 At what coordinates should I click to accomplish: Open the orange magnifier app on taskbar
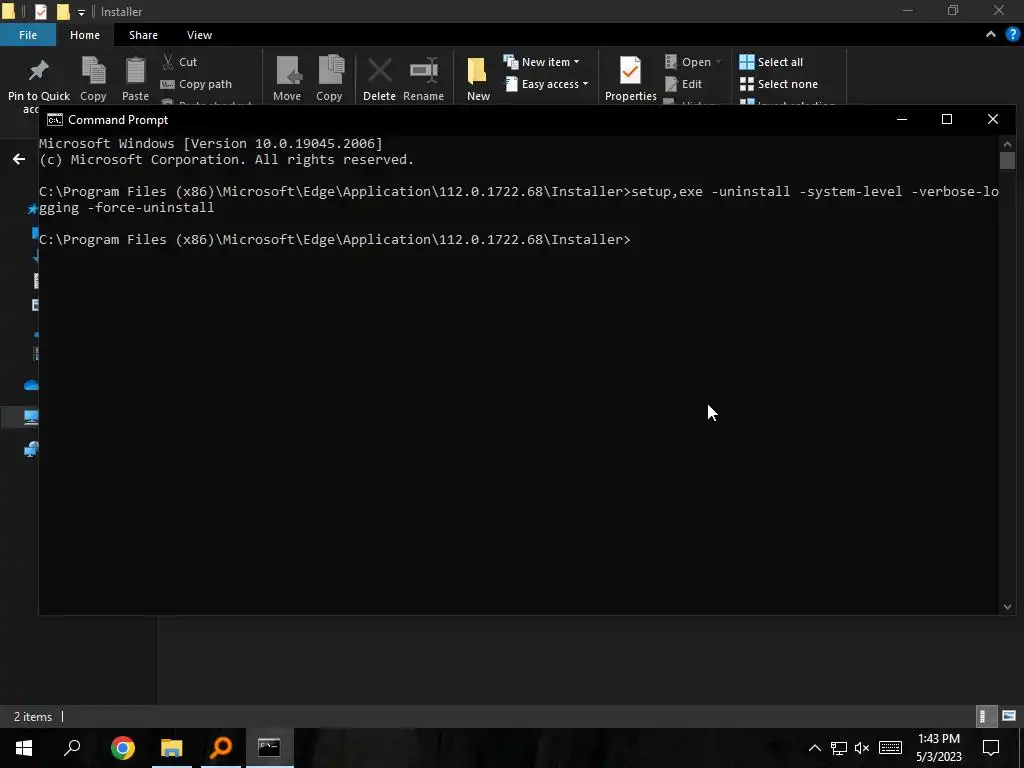[x=221, y=747]
